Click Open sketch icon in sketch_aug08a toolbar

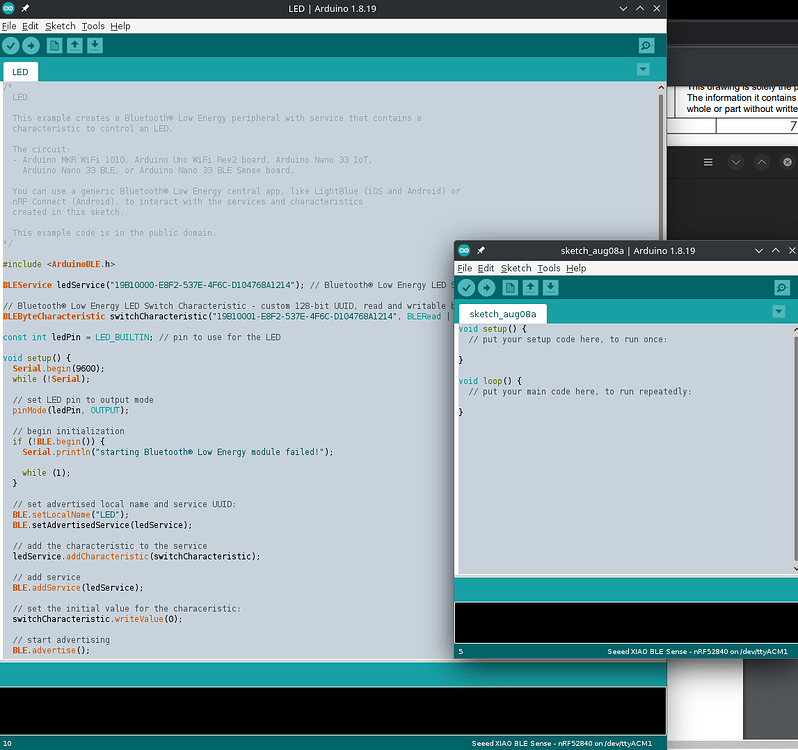tap(530, 288)
